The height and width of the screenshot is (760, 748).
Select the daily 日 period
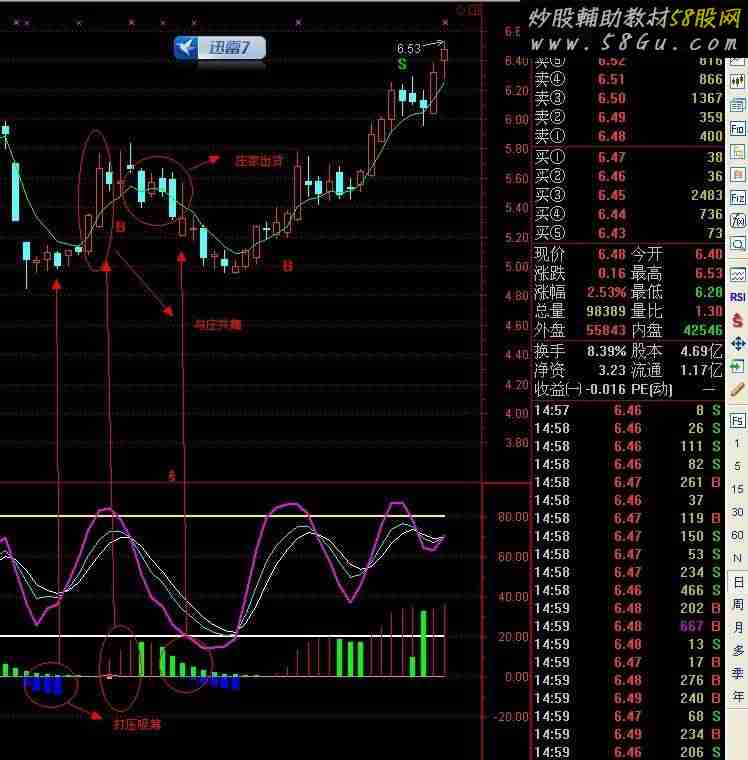737,582
